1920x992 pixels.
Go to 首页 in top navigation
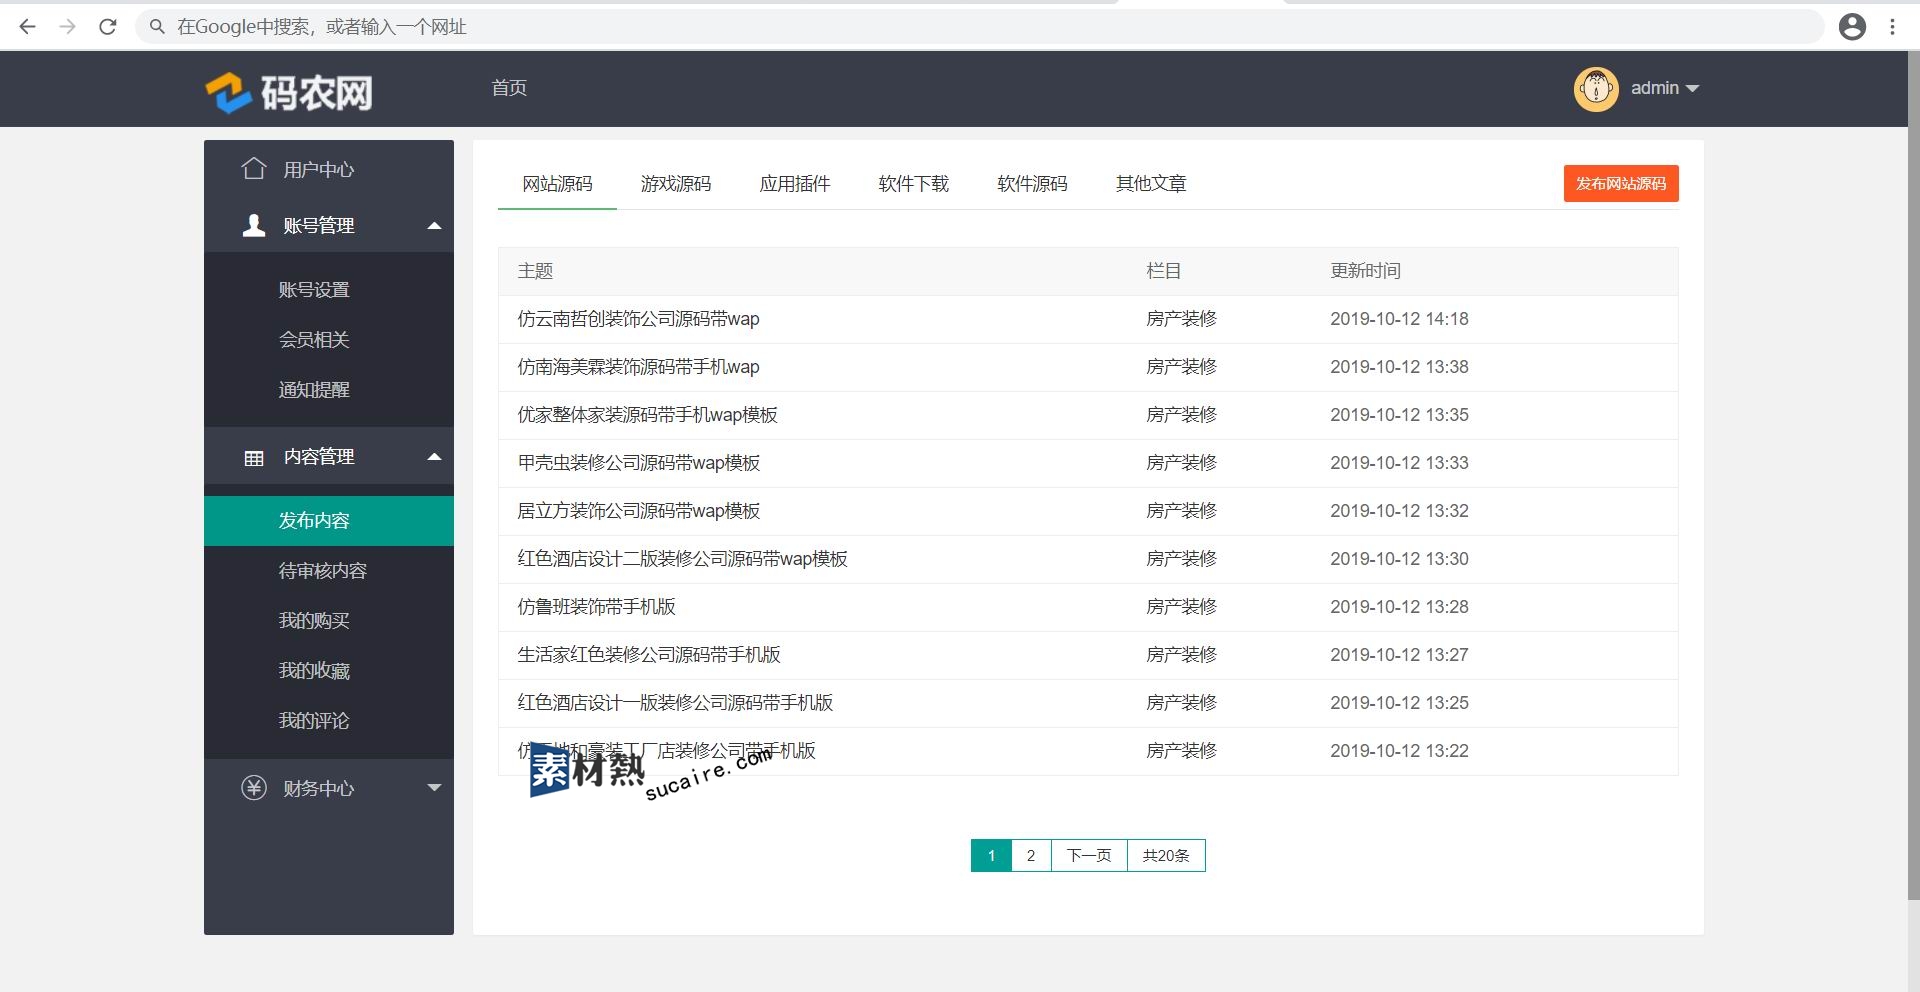[509, 88]
